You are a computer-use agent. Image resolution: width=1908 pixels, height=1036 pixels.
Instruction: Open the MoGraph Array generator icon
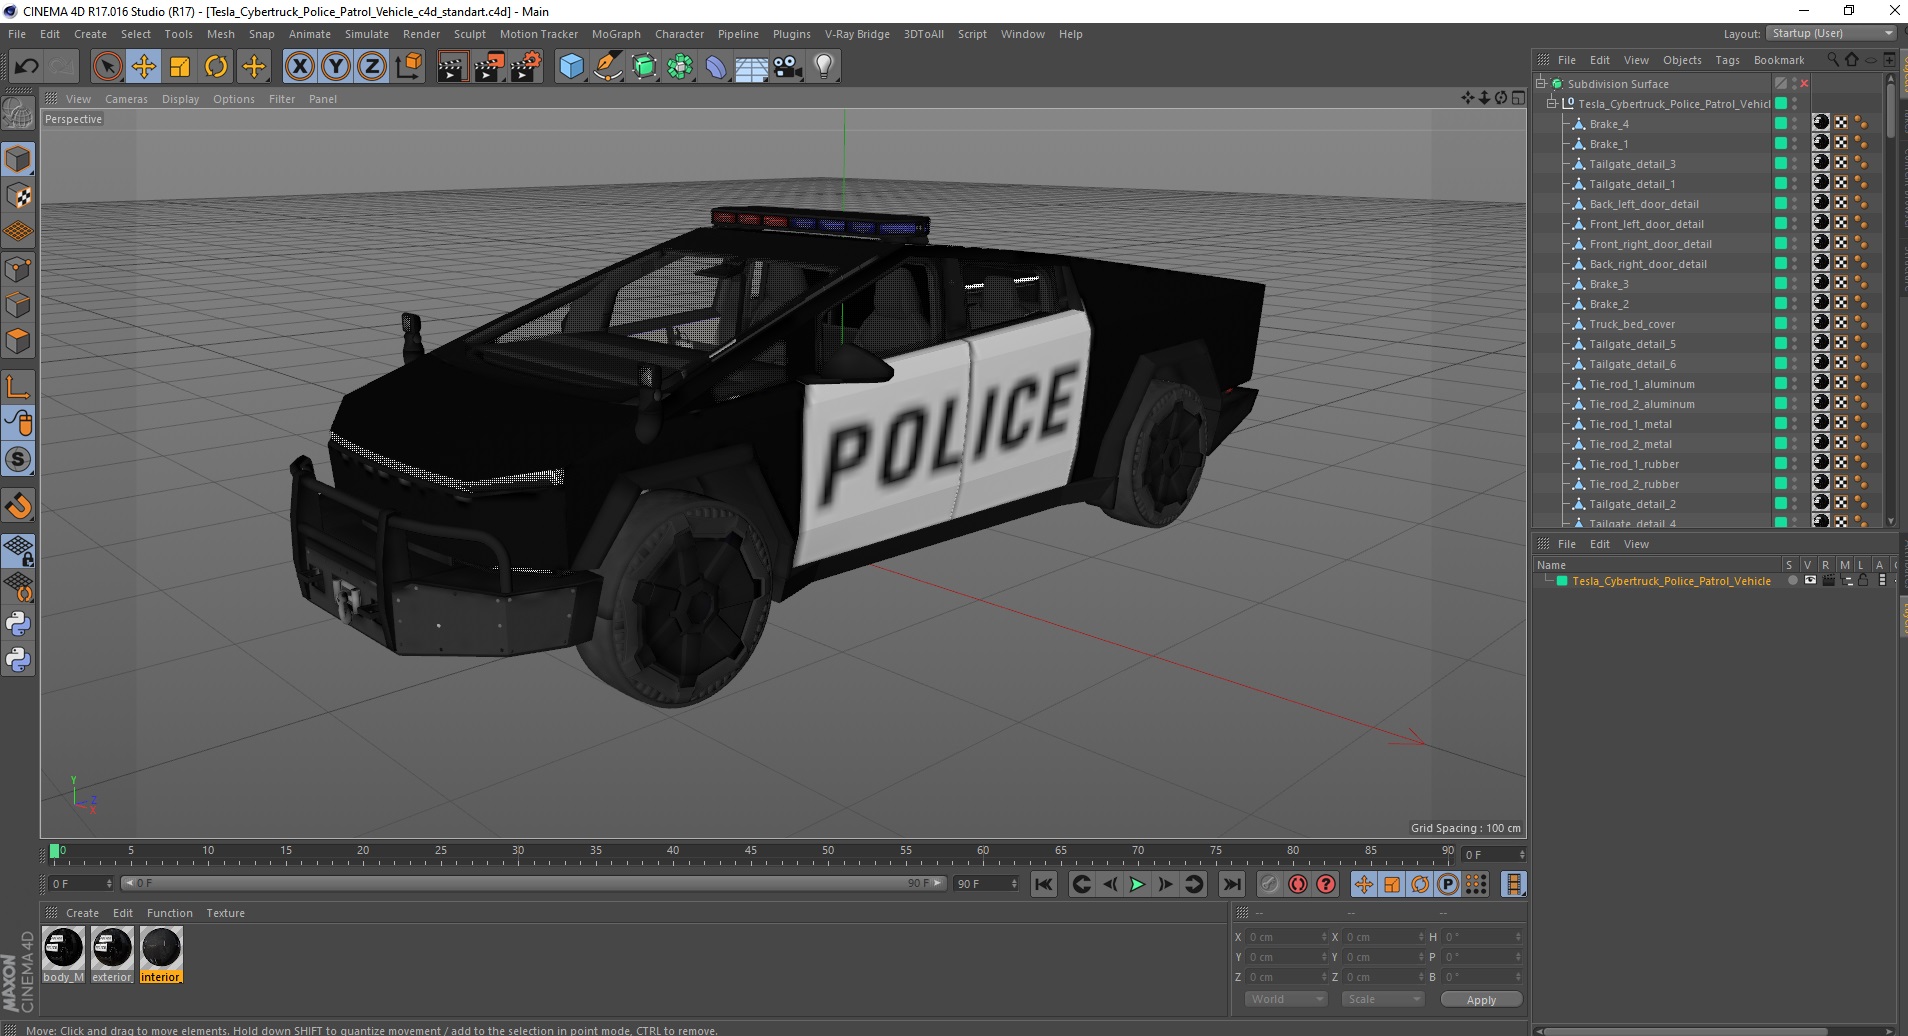680,67
